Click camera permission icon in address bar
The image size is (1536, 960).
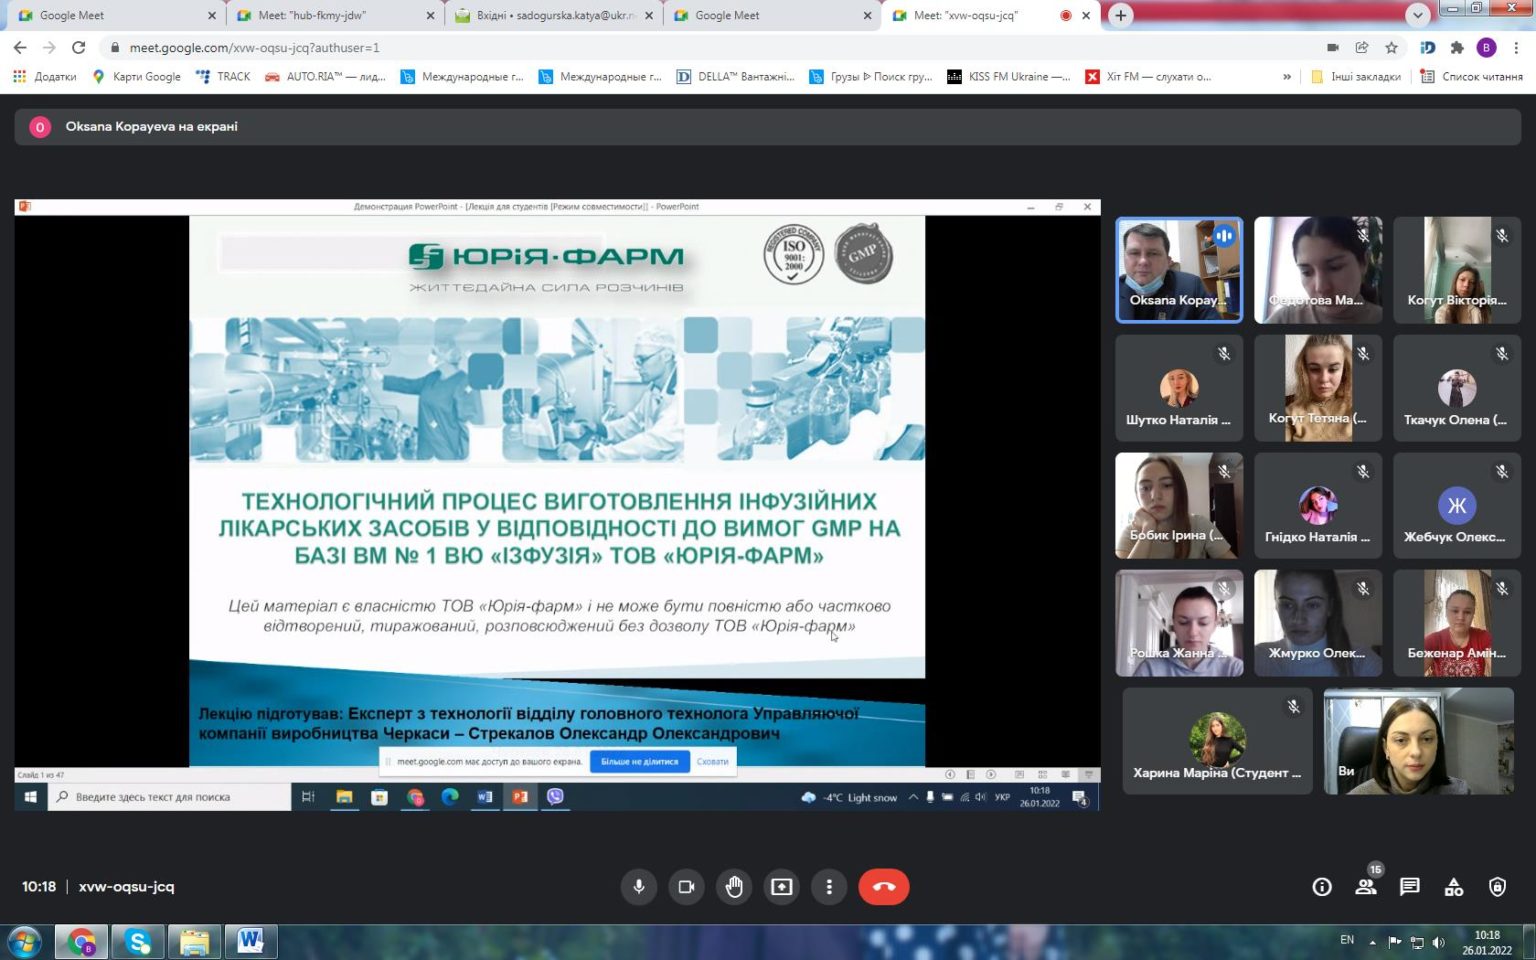click(x=1332, y=47)
